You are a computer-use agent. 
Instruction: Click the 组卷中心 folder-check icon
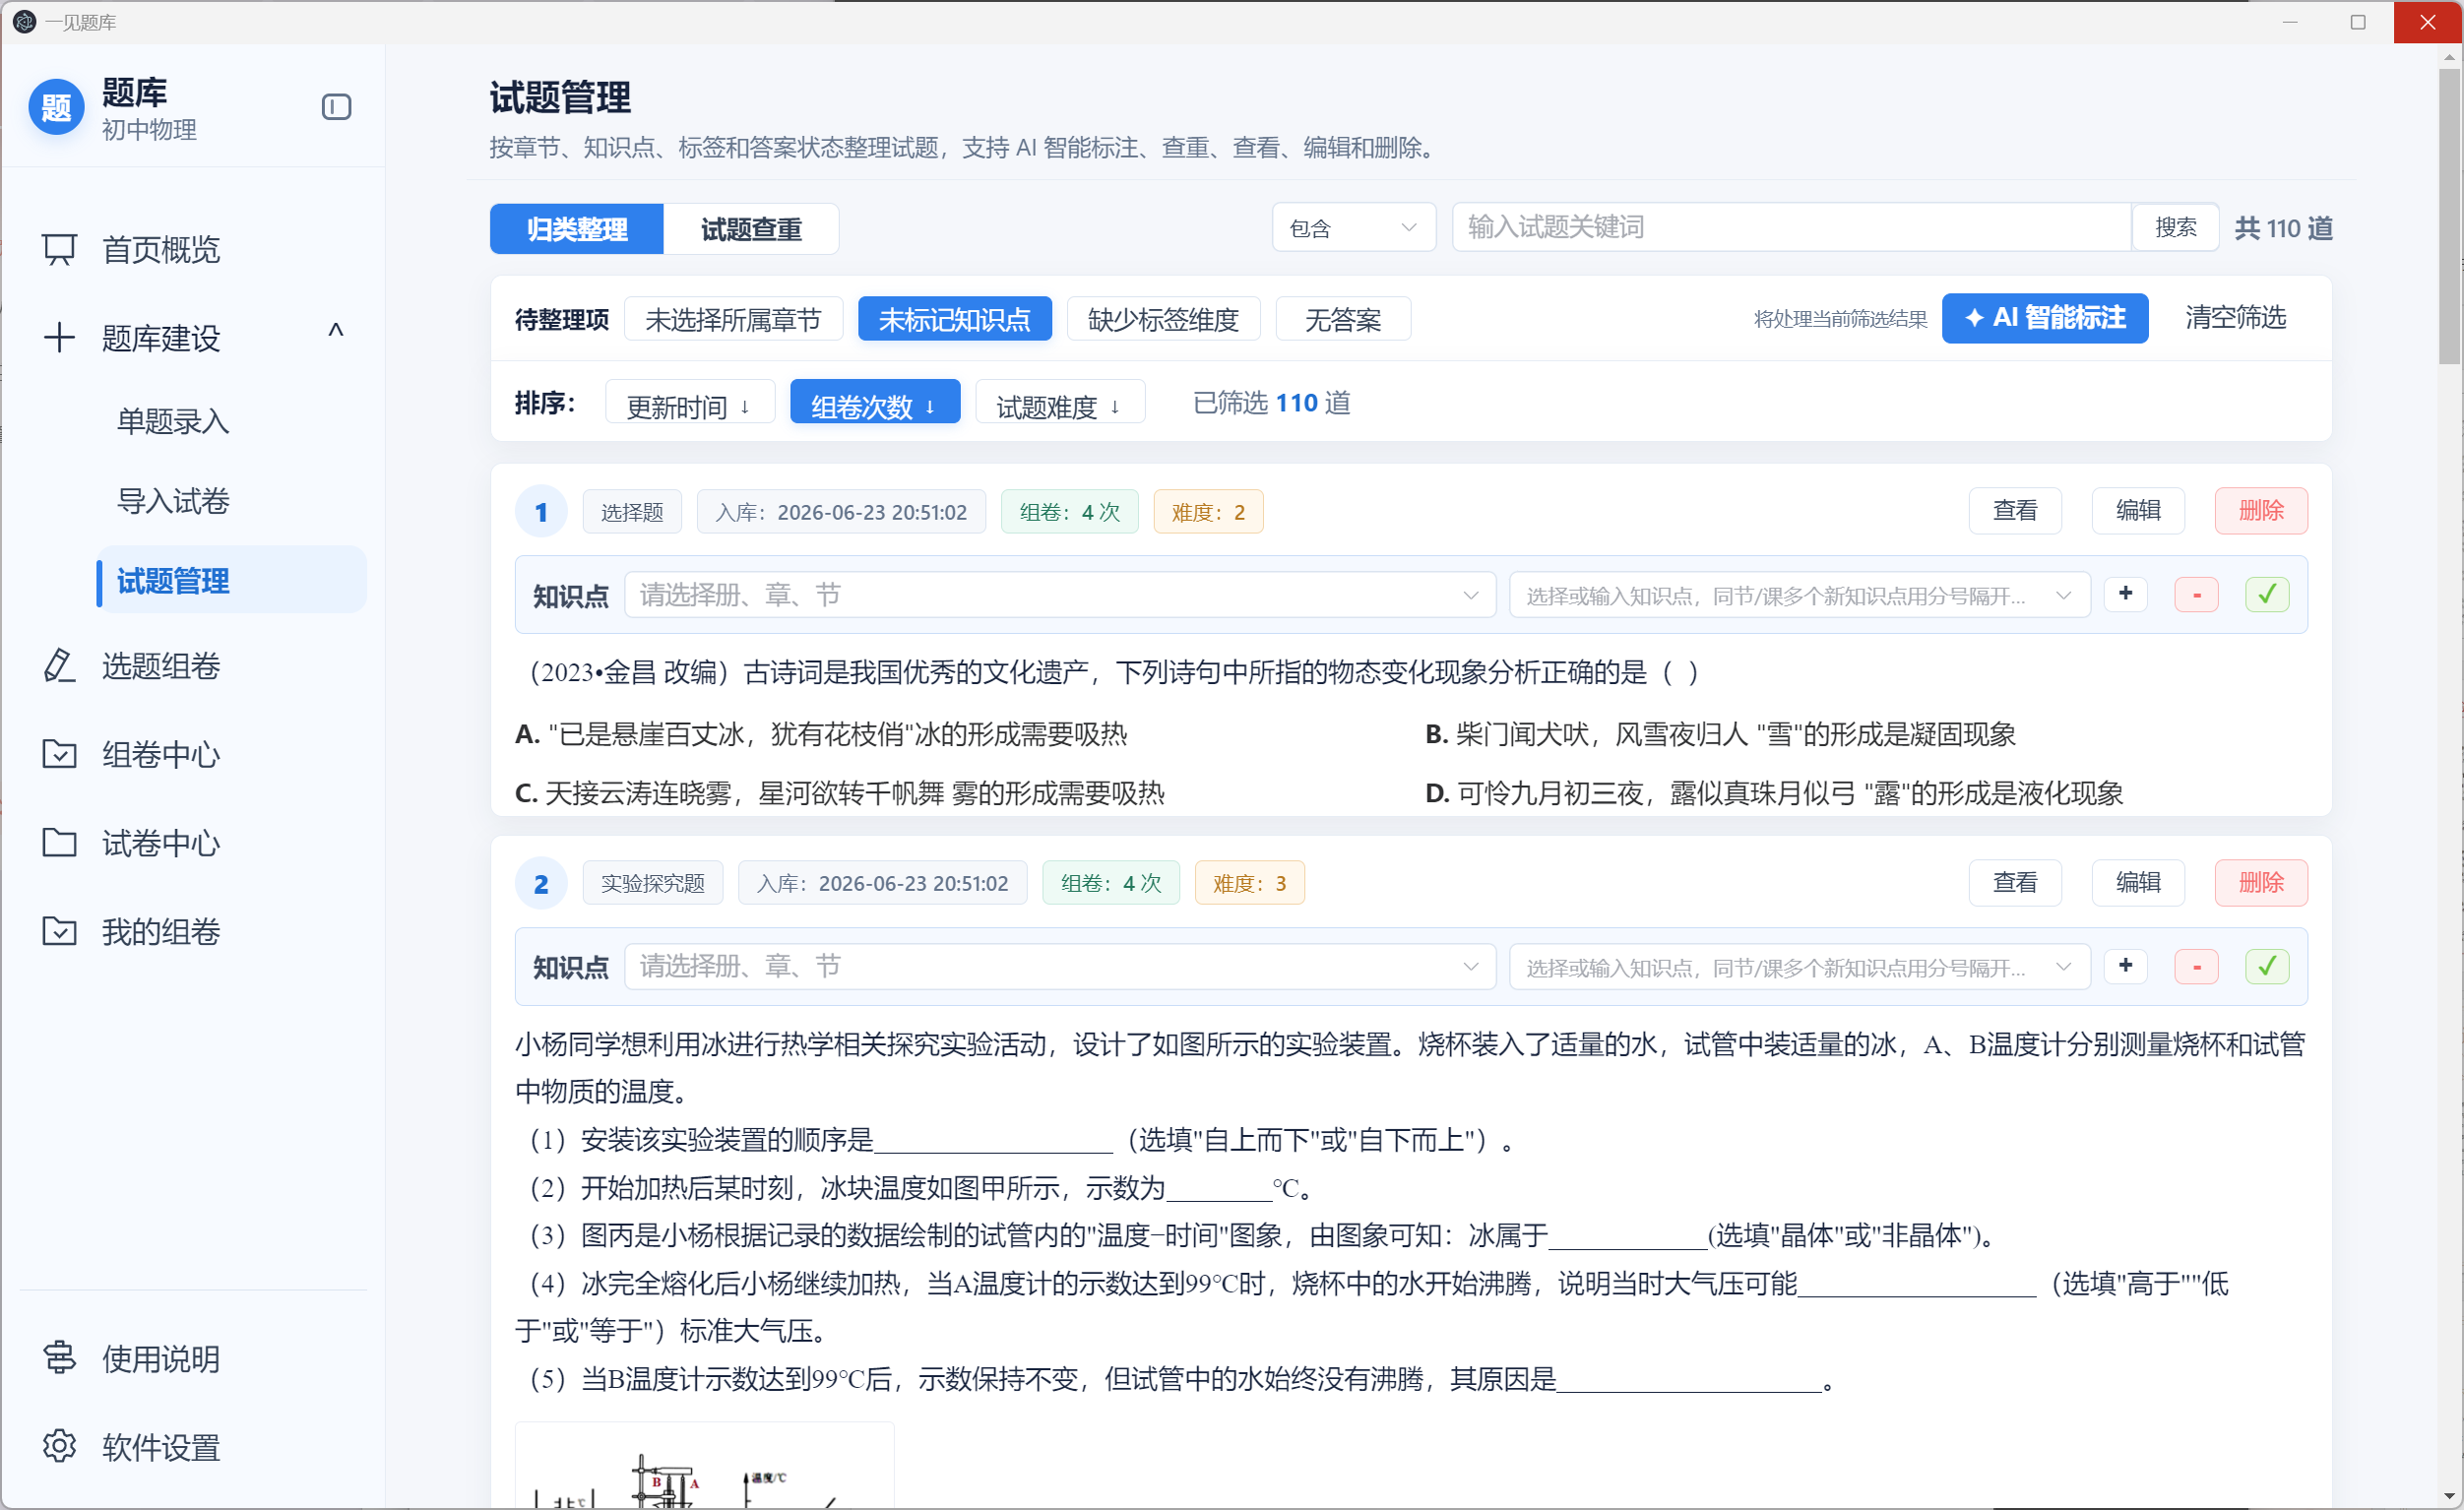point(59,754)
